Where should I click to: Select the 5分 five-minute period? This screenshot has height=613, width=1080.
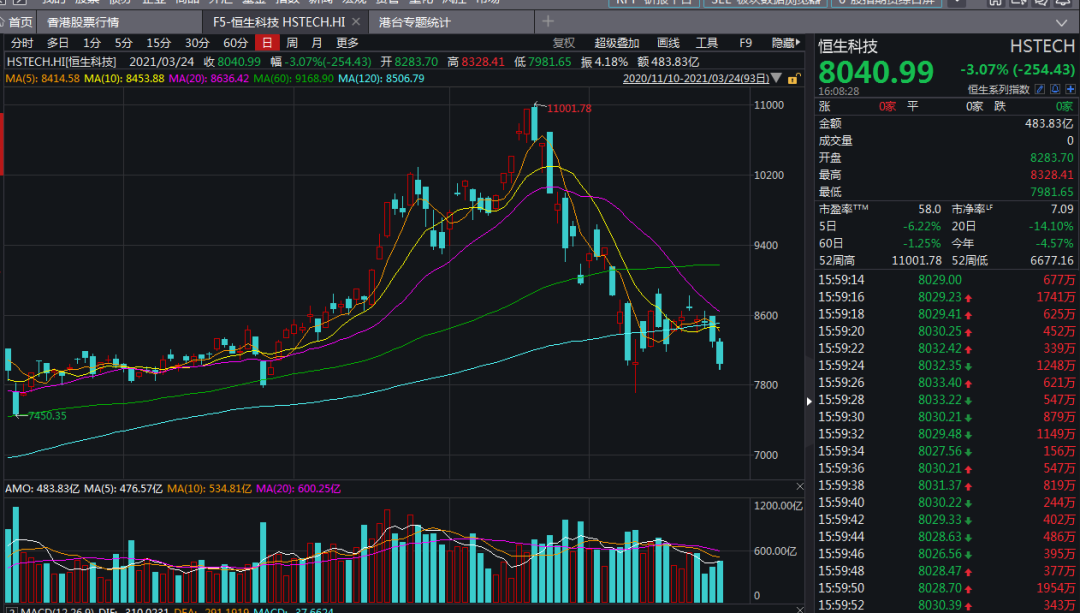(123, 43)
